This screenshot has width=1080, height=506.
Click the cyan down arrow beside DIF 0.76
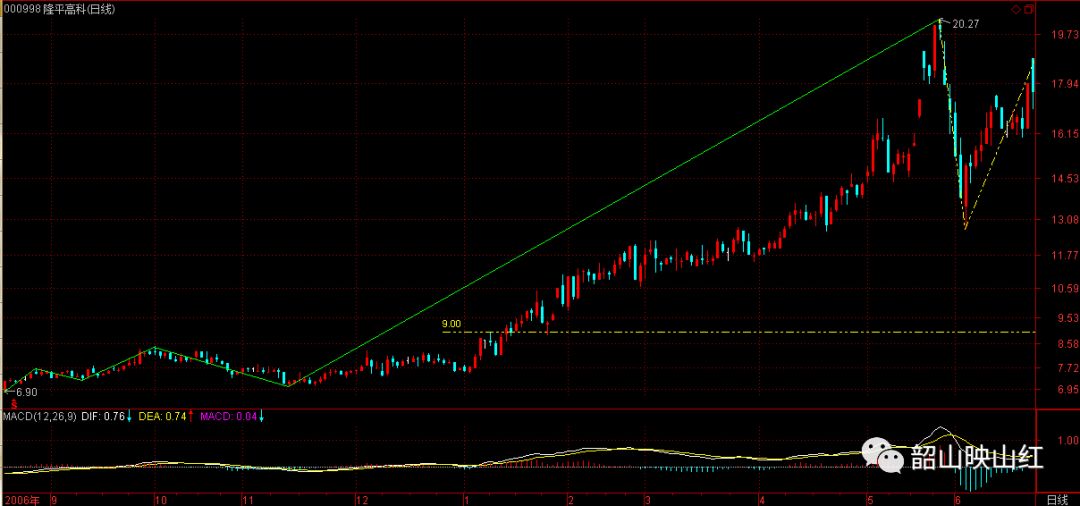(129, 416)
